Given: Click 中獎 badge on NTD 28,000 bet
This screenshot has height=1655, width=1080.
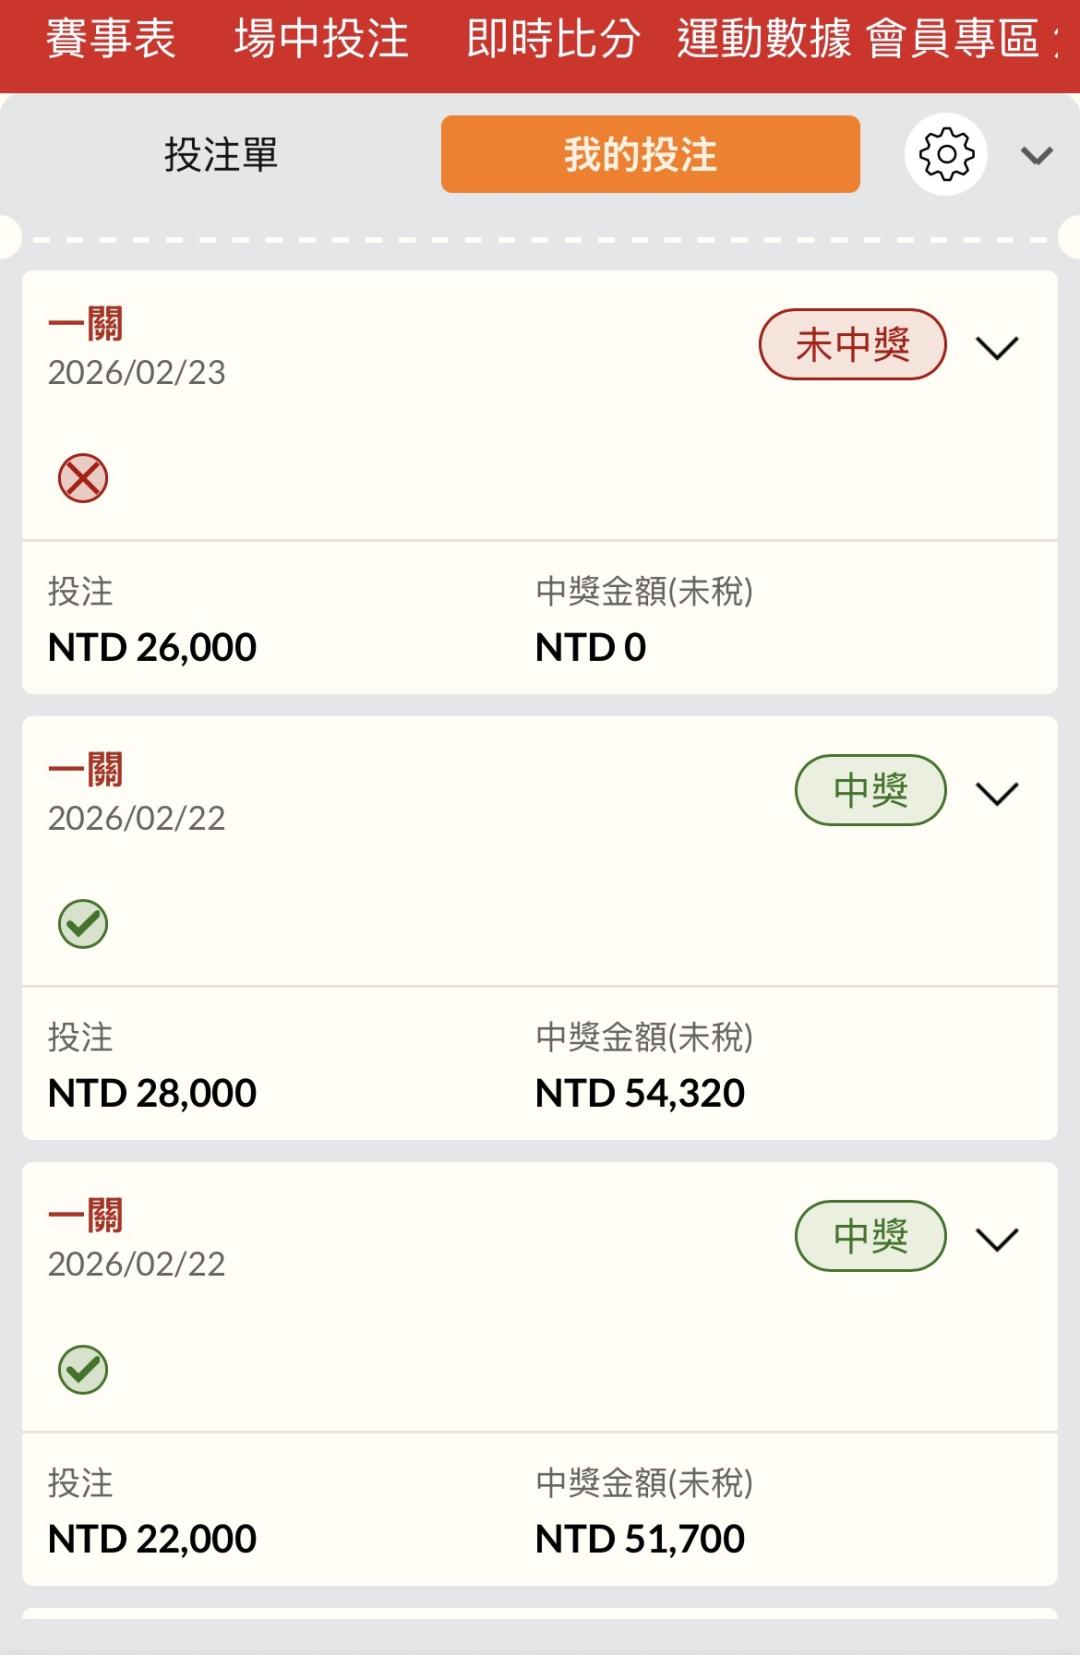Looking at the screenshot, I should [x=870, y=791].
